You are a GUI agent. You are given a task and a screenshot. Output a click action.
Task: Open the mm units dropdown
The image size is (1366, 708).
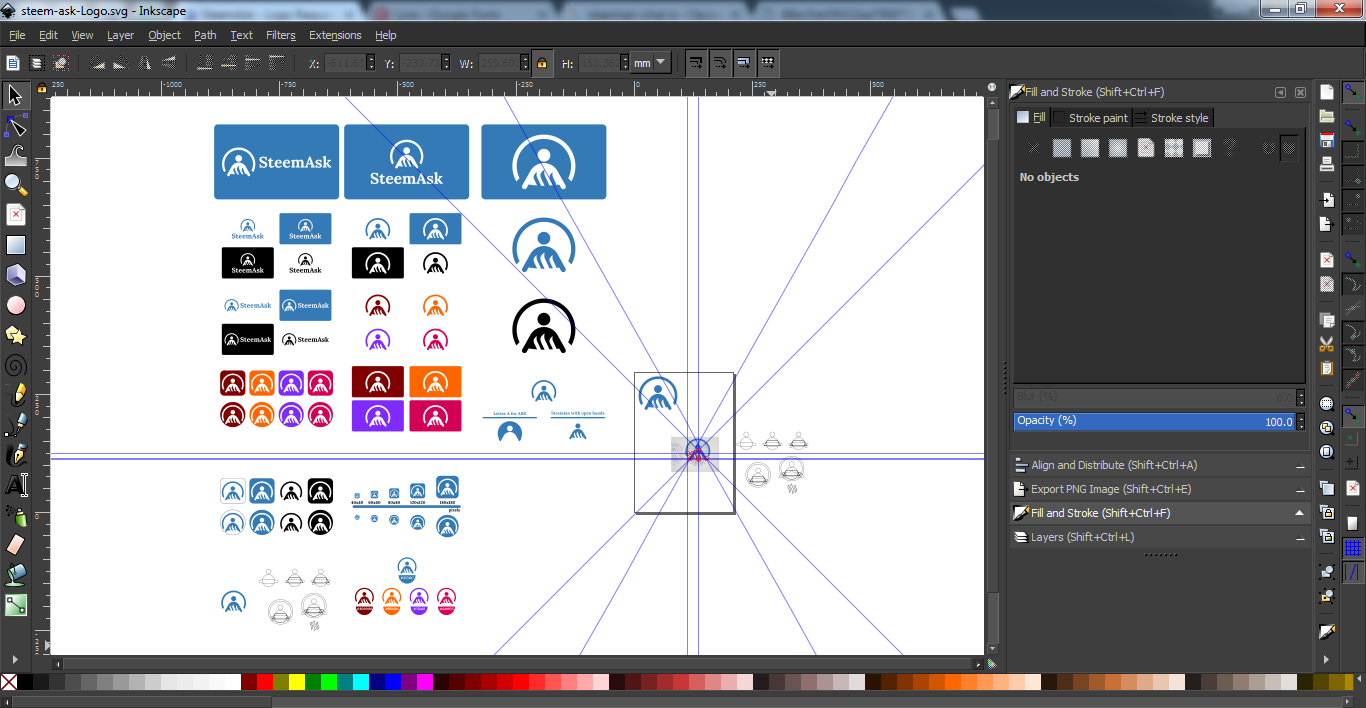click(650, 63)
